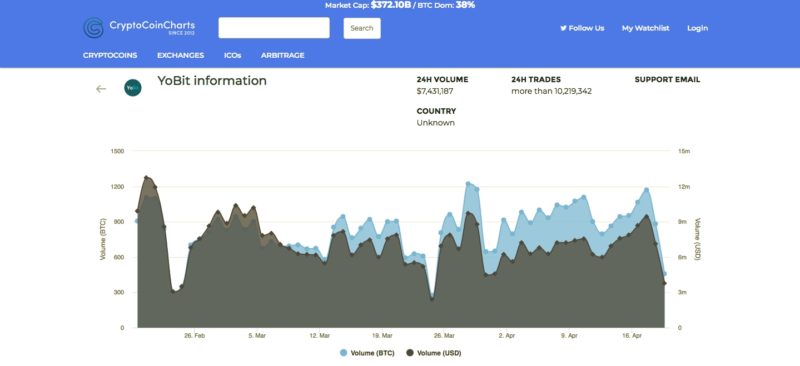
Task: Click the 9. Apr axis label
Action: pyautogui.click(x=569, y=336)
